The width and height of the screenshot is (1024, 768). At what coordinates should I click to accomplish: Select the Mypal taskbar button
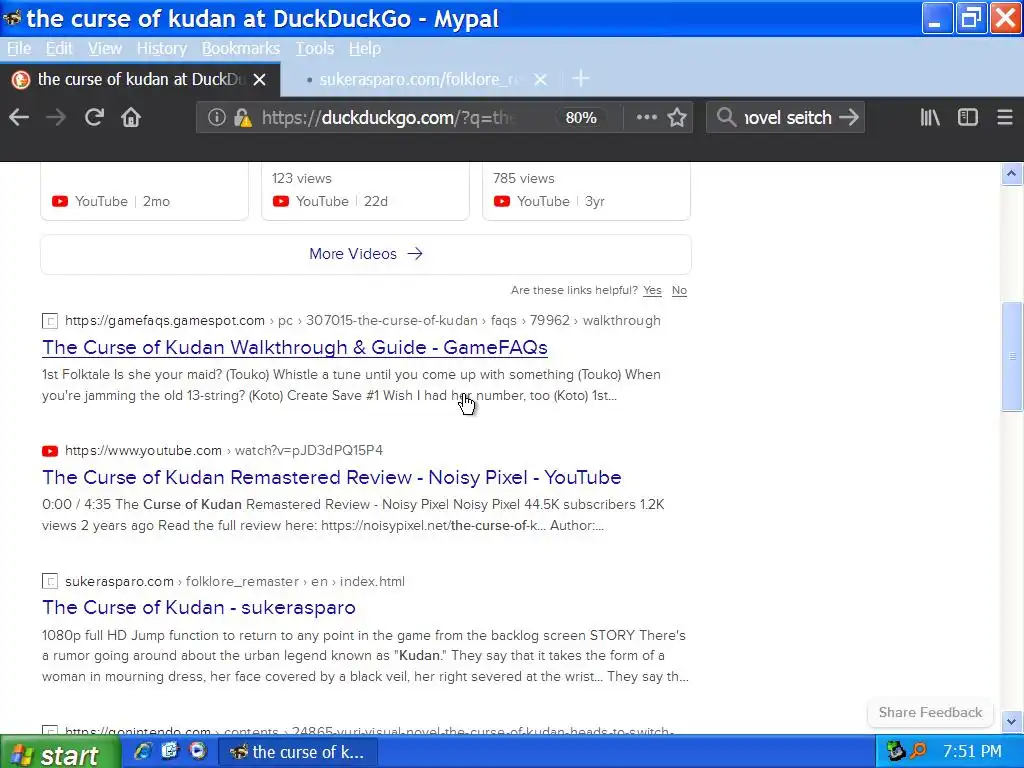(x=297, y=752)
